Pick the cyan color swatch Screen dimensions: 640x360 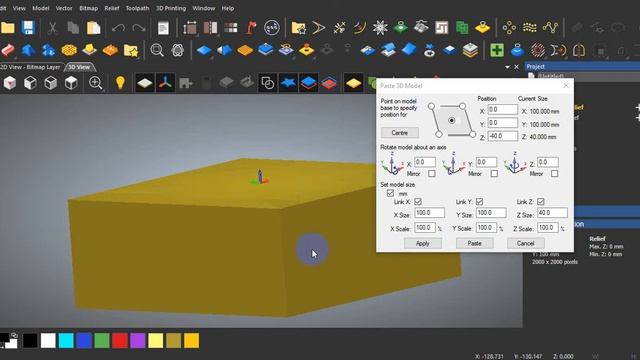tap(66, 340)
